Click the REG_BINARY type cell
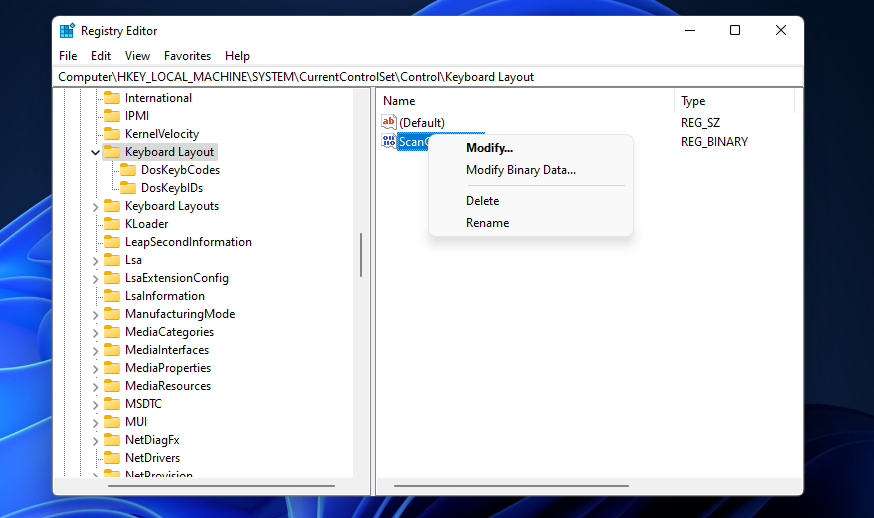Screen dimensions: 874x518 (714, 142)
